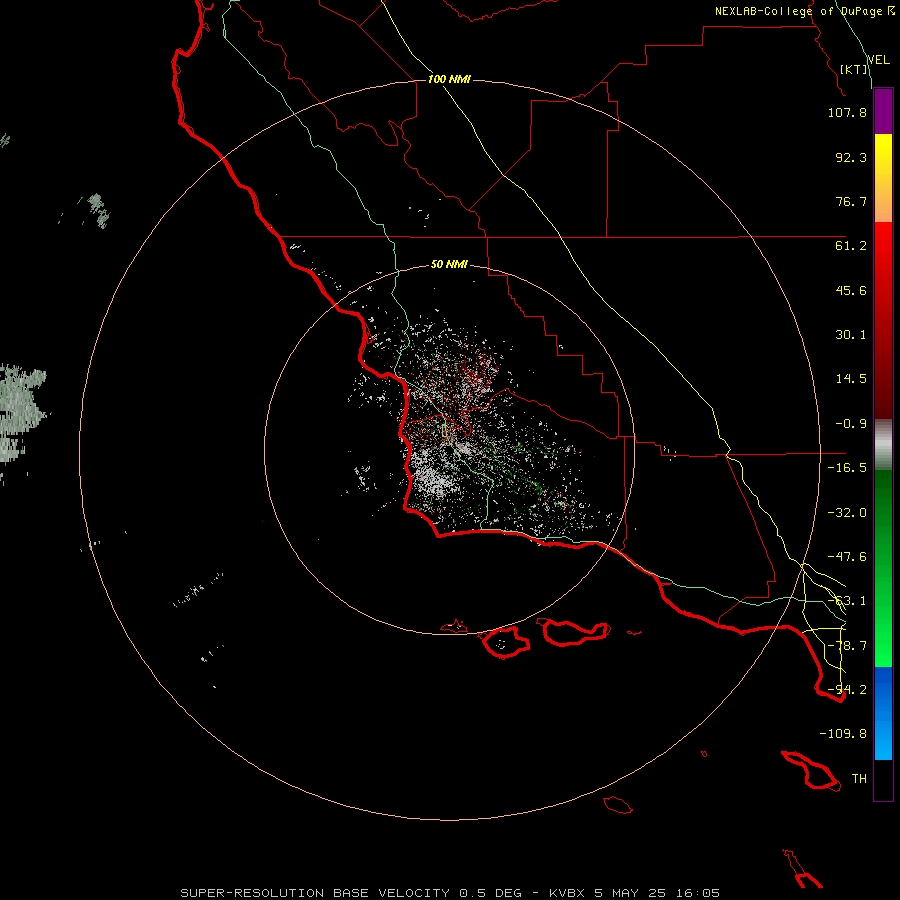
Task: Click the gray near-zero segment of velocity scale
Action: (x=883, y=445)
